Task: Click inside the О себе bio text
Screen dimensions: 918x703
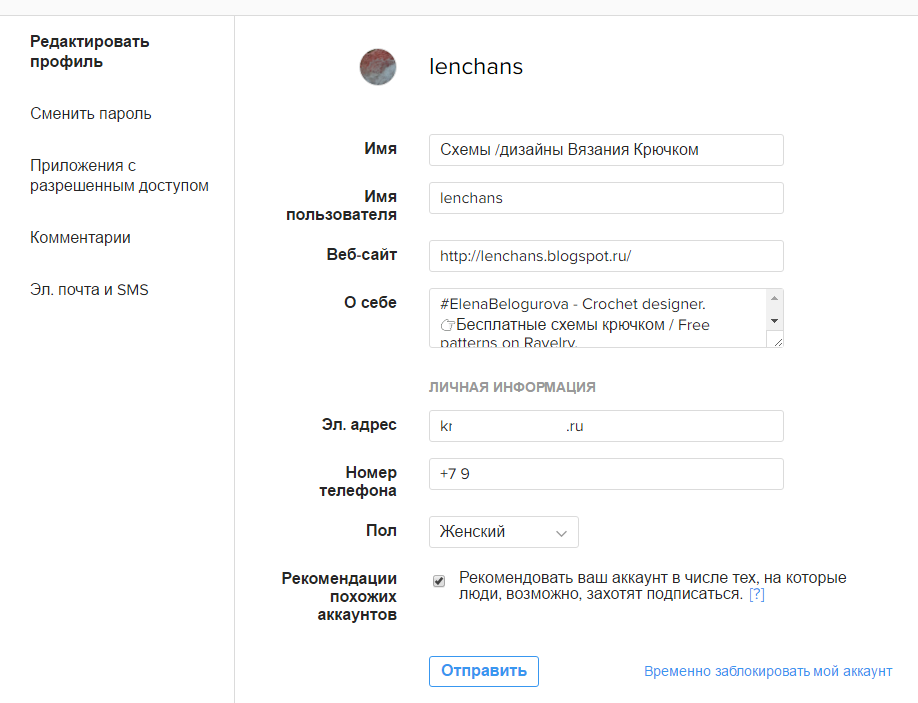Action: tap(597, 318)
